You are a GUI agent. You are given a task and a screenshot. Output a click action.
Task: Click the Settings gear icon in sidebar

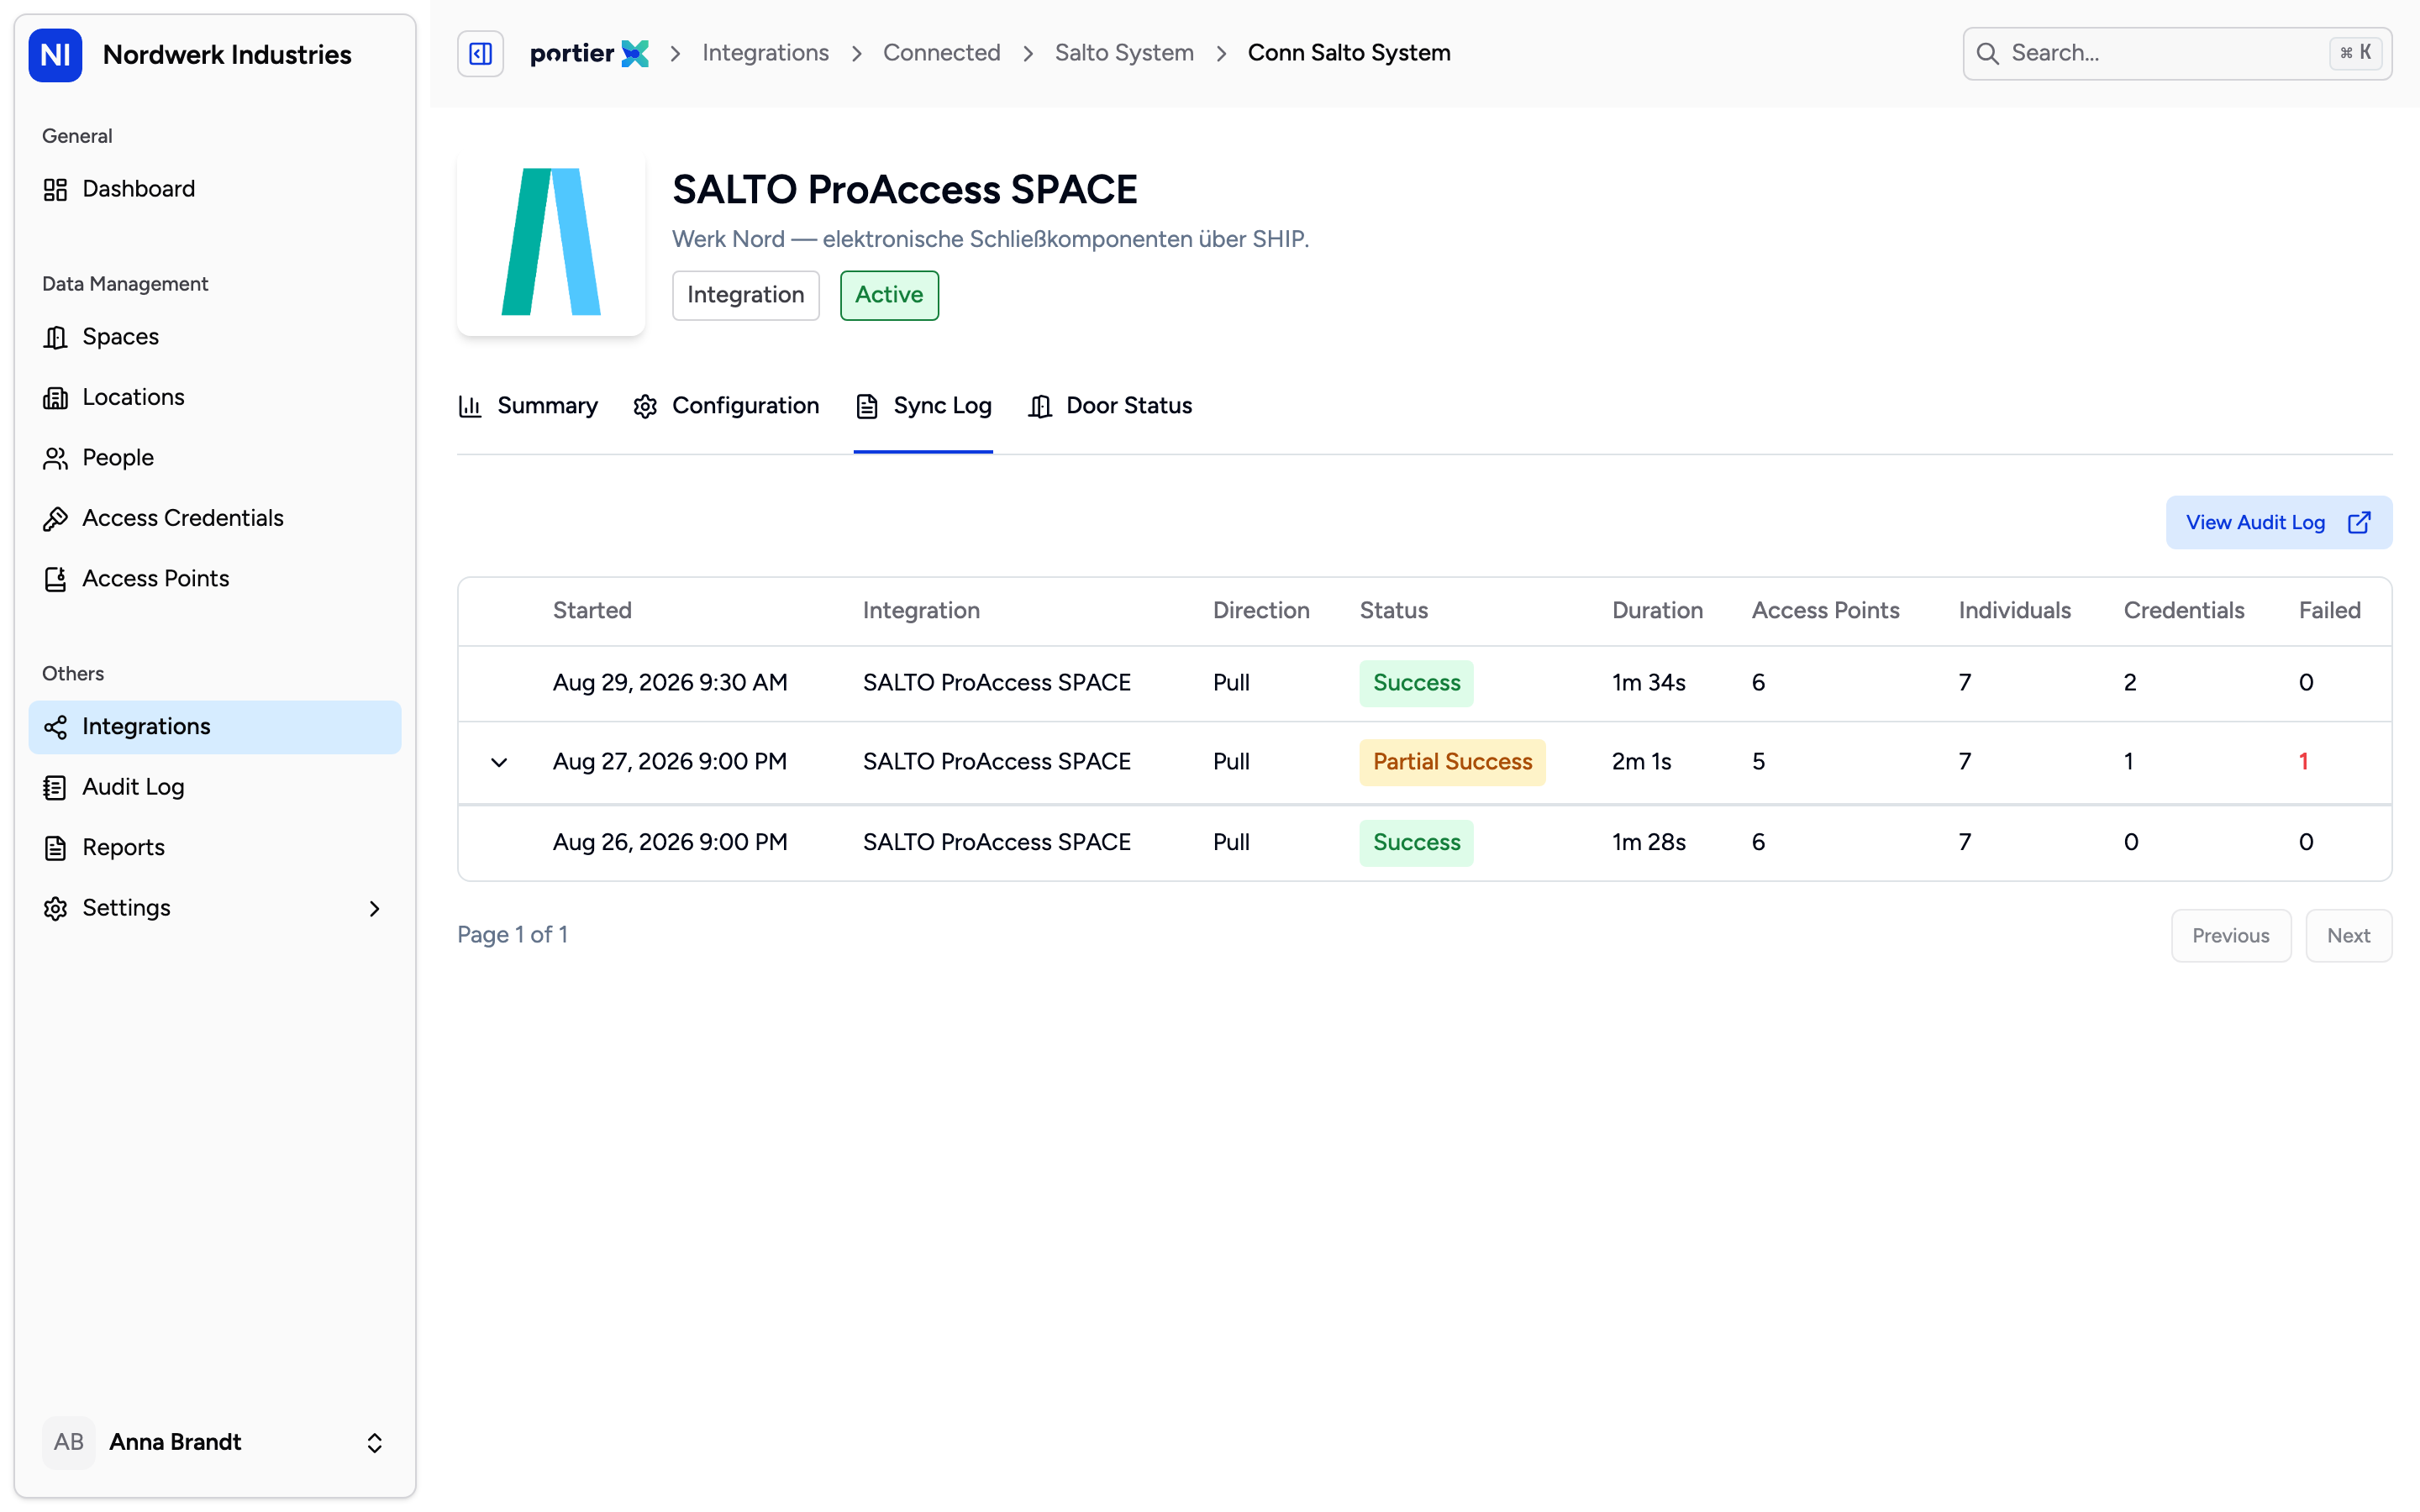55,908
